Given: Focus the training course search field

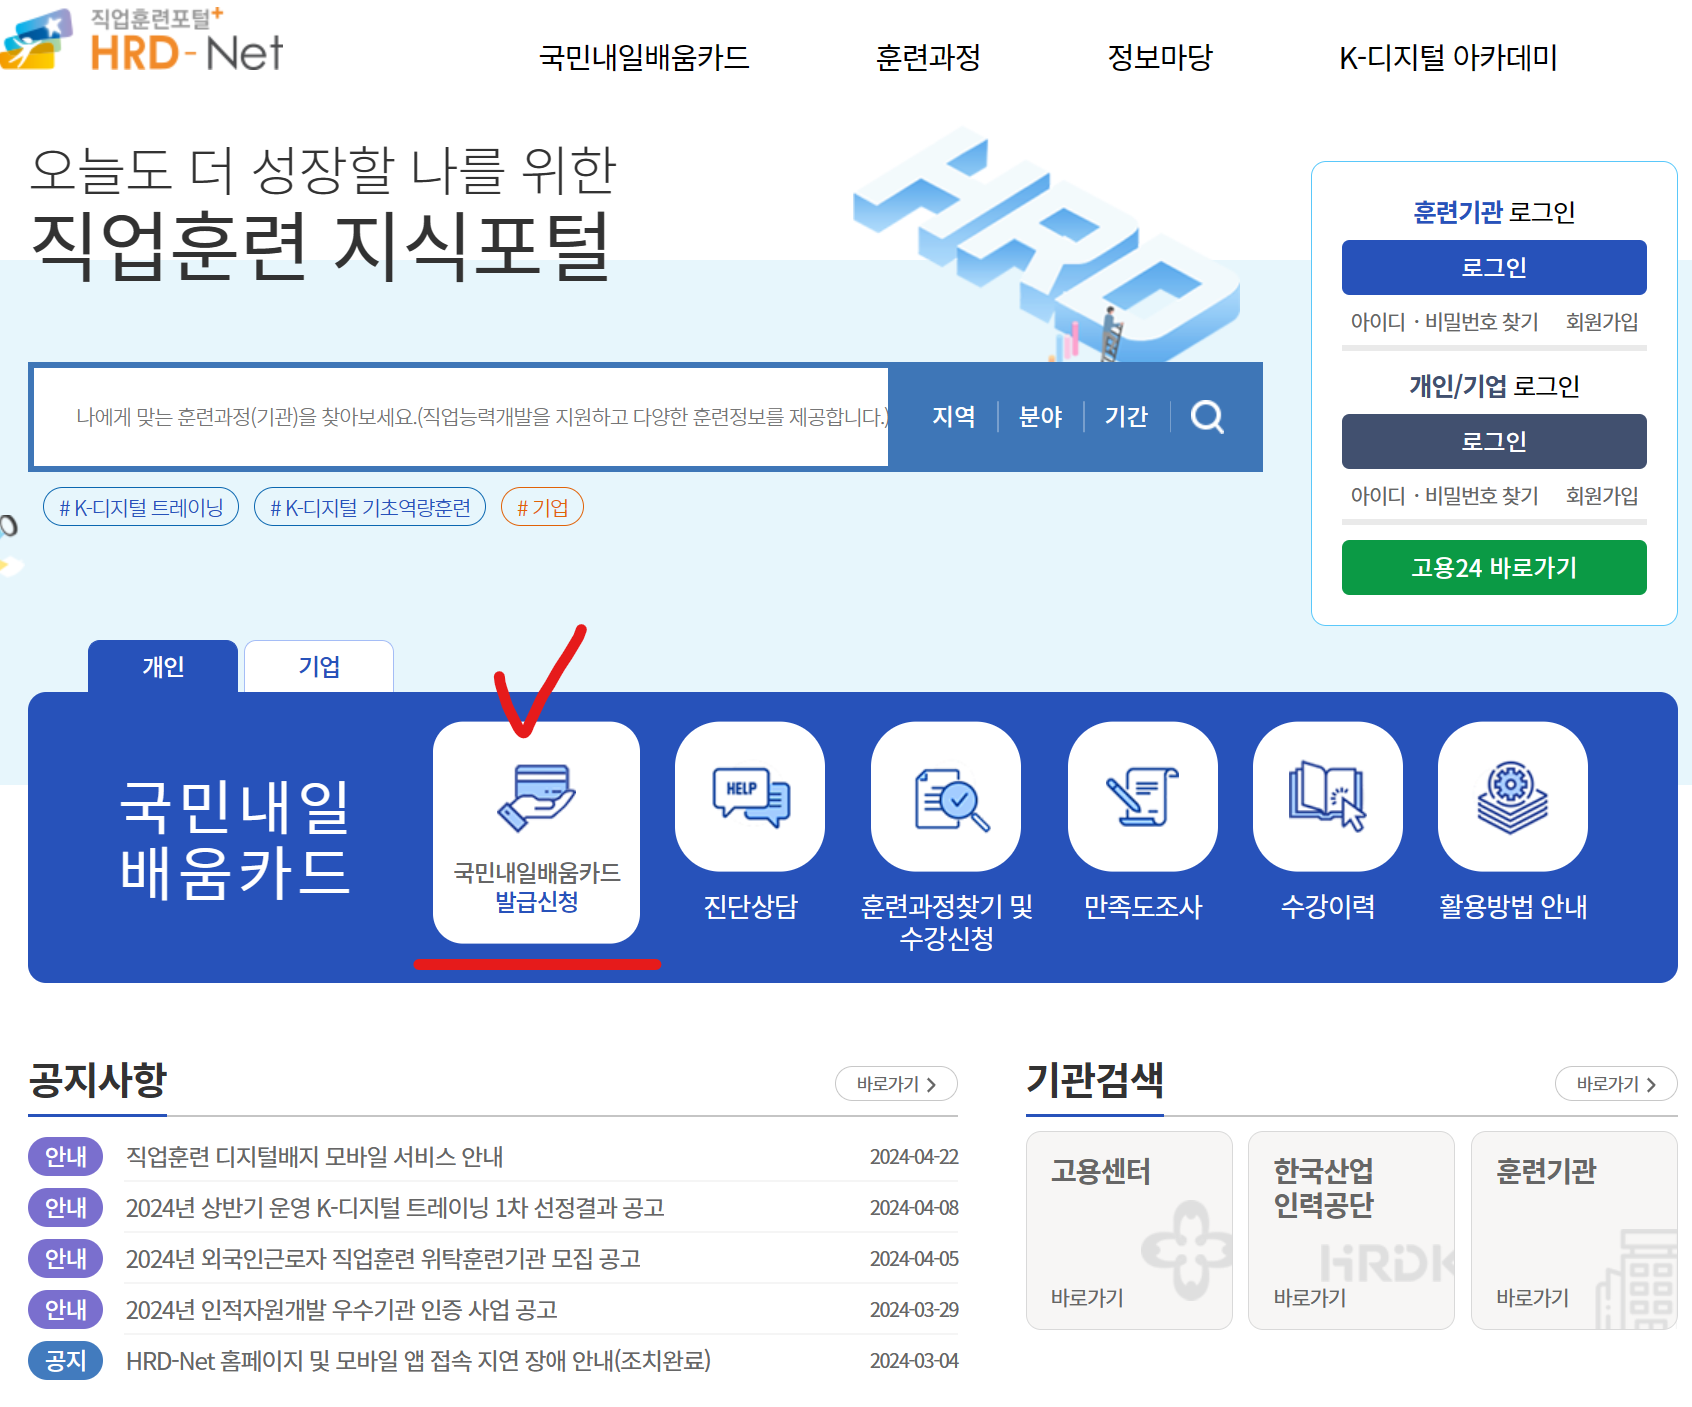Looking at the screenshot, I should click(461, 417).
